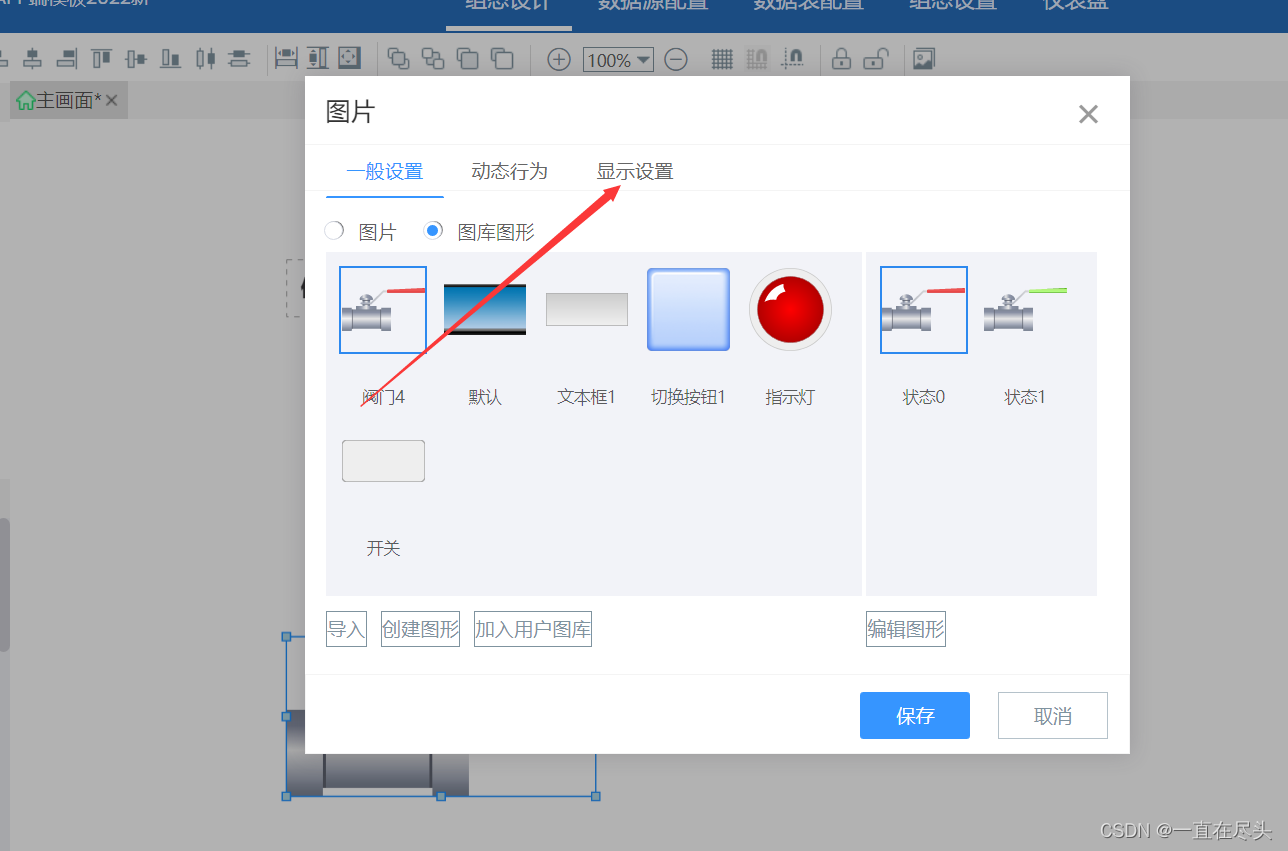Select the grid display icon
Viewport: 1288px width, 851px height.
point(722,59)
